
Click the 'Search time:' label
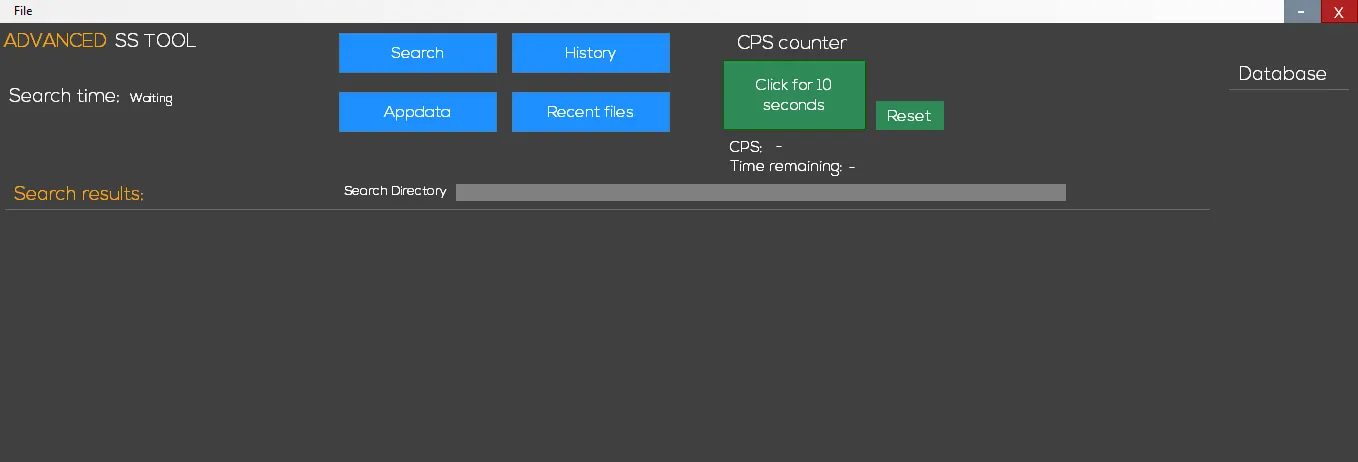64,97
